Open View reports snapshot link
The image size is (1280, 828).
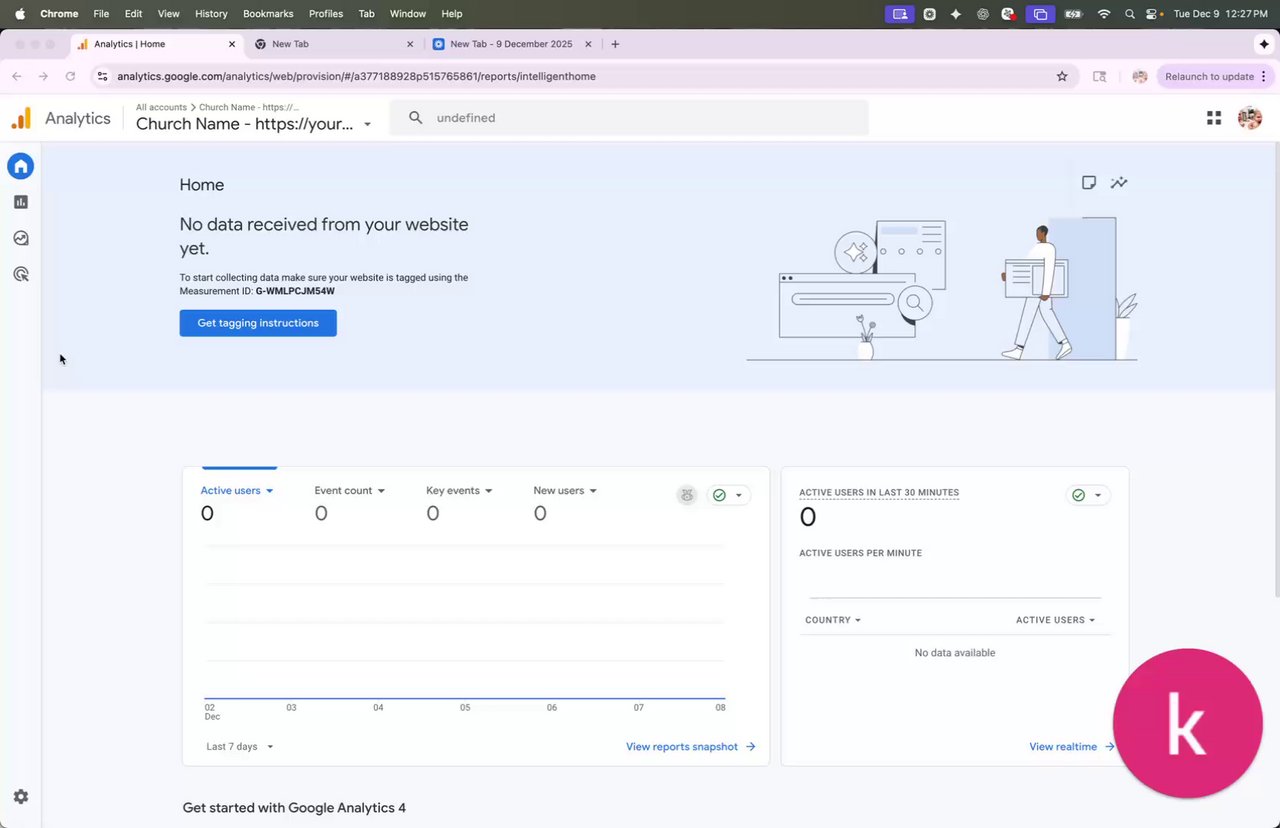[x=691, y=747]
